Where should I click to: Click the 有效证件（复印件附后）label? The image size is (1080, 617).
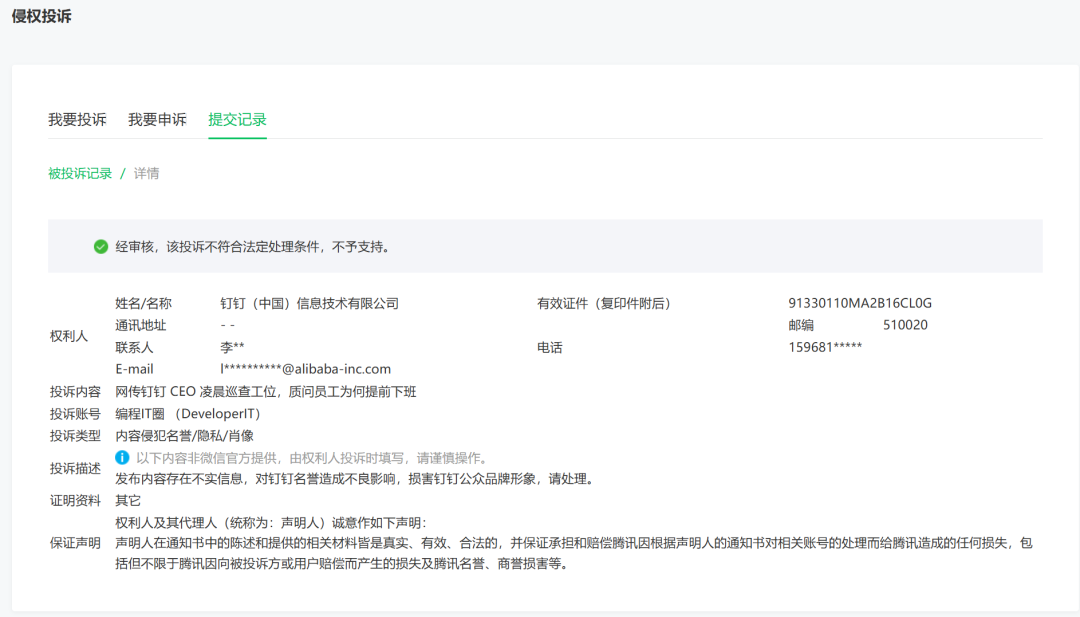(x=604, y=304)
